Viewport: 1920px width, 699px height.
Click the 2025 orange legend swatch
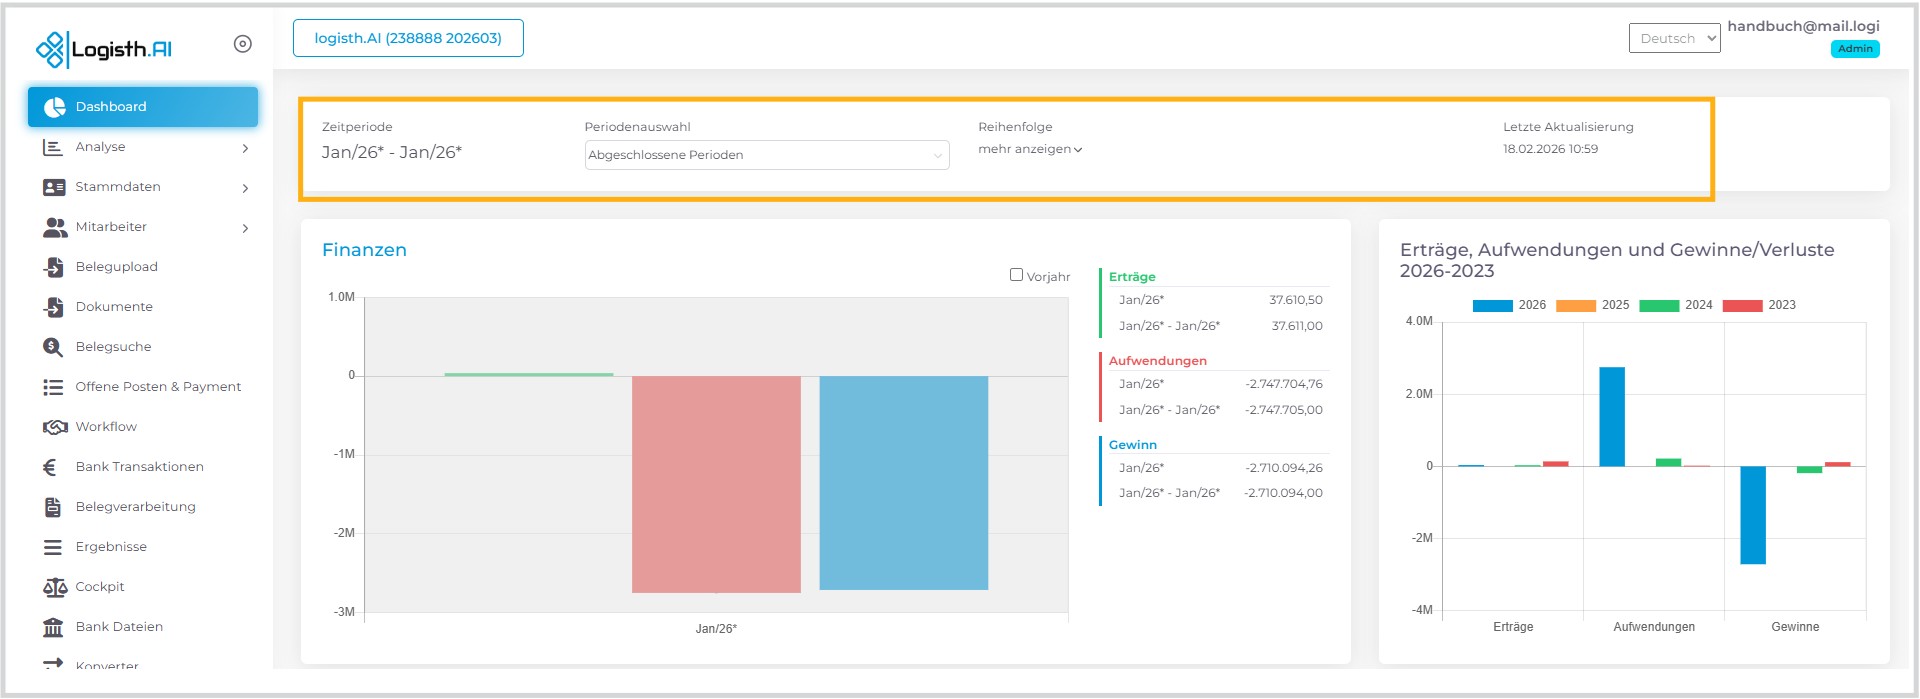(1575, 306)
